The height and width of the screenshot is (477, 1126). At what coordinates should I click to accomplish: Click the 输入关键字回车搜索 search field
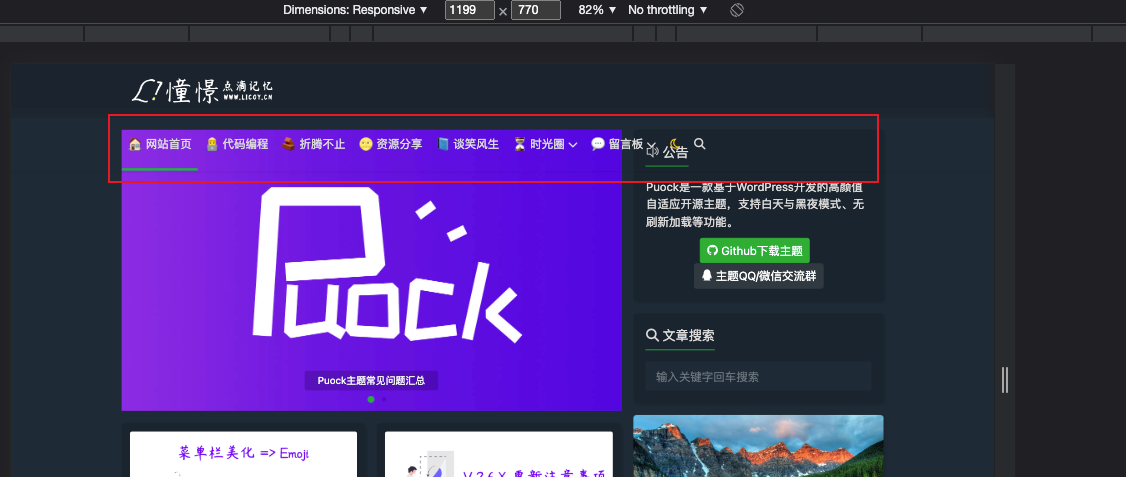click(x=758, y=376)
